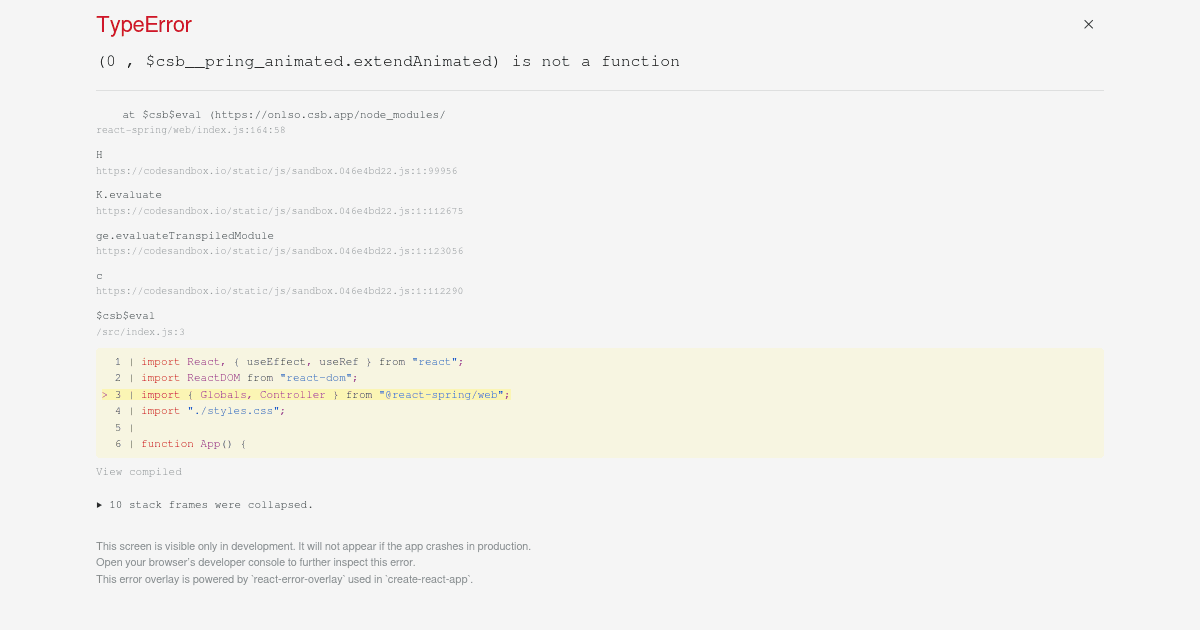Toggle the View compiled source link
1200x630 pixels.
(x=138, y=471)
